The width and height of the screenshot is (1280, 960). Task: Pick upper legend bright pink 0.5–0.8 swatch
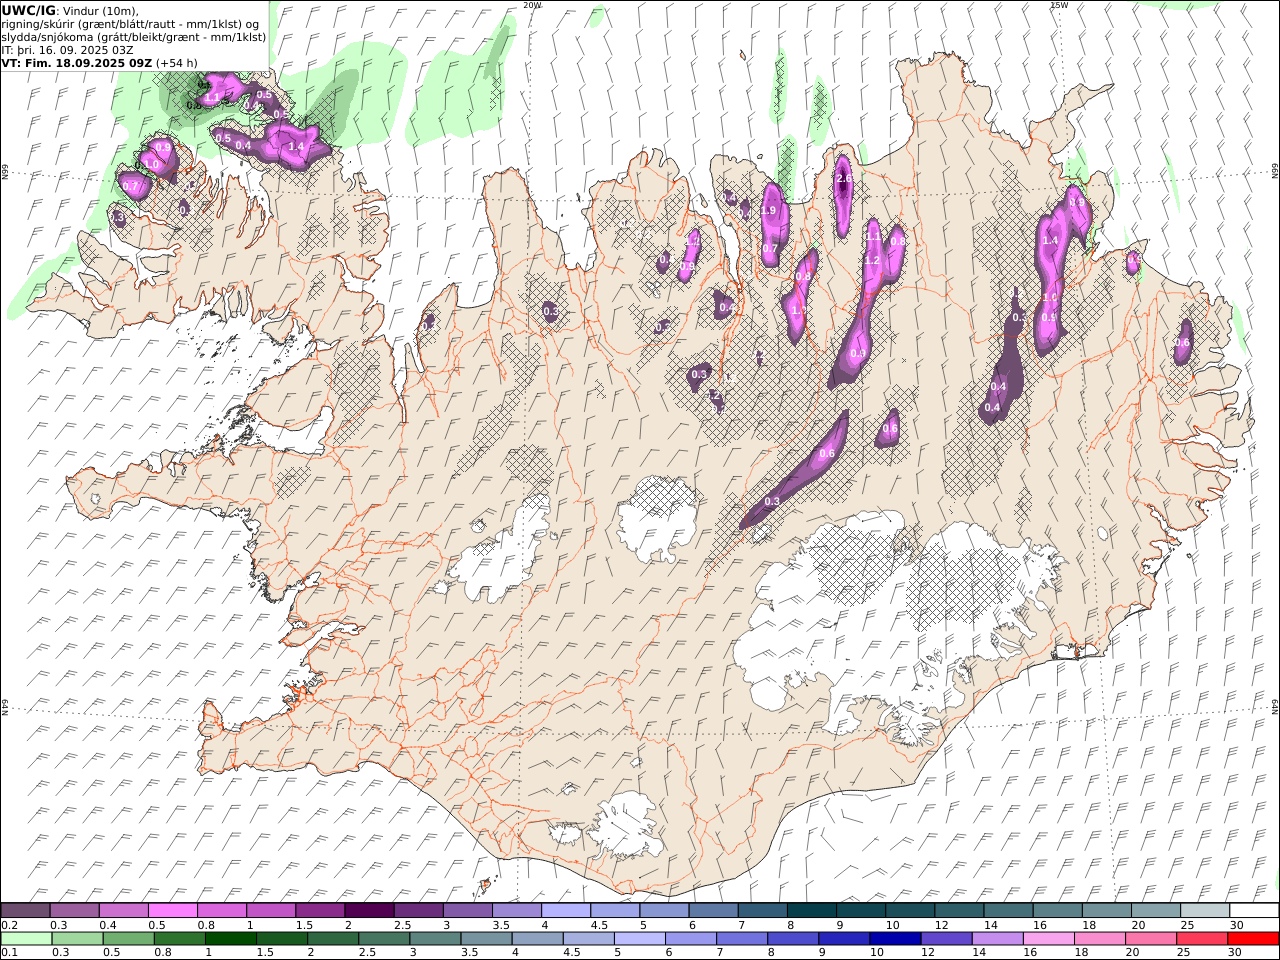click(172, 910)
